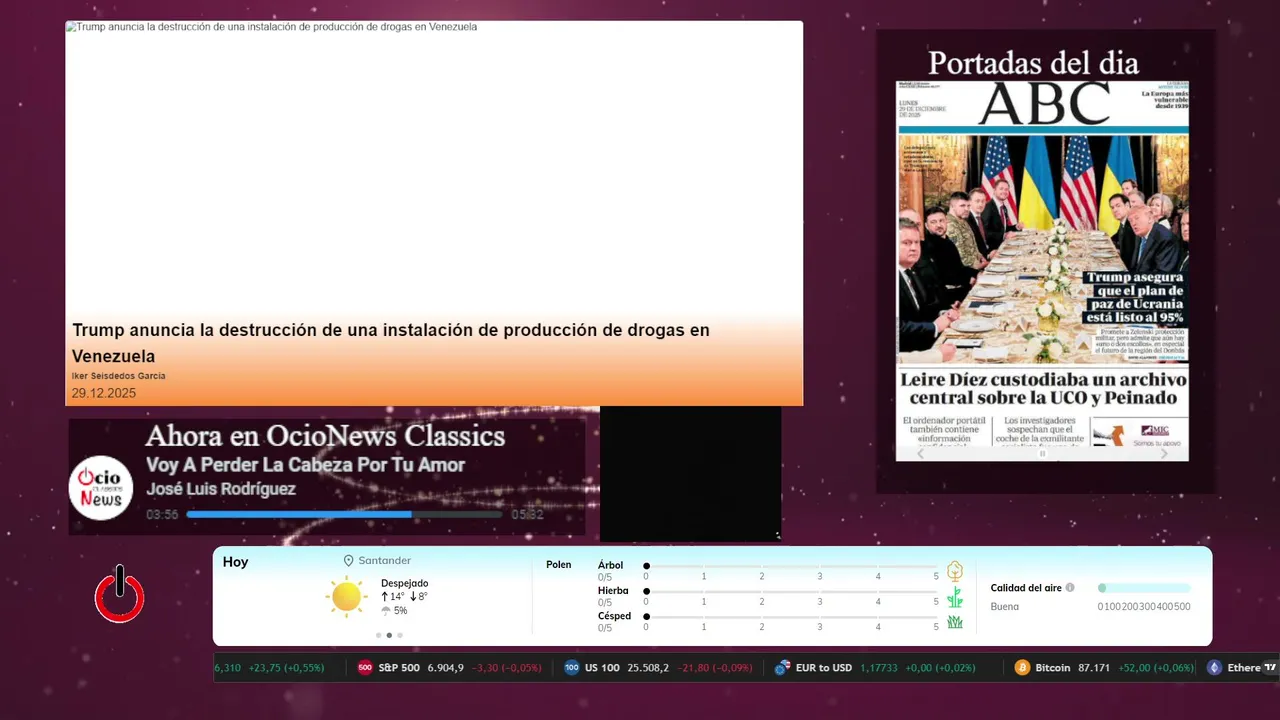Screen dimensions: 1280x720
Task: Click song title Voy A Perder La Cabeza
Action: pyautogui.click(x=305, y=465)
